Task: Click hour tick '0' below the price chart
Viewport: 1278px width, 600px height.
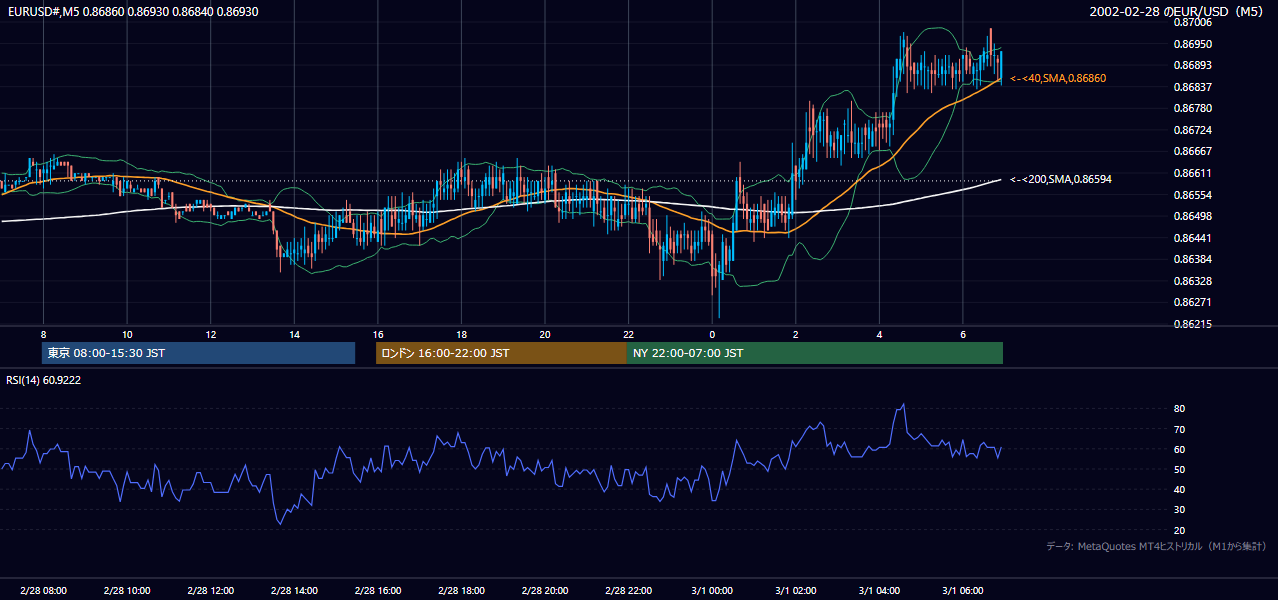Action: 712,334
